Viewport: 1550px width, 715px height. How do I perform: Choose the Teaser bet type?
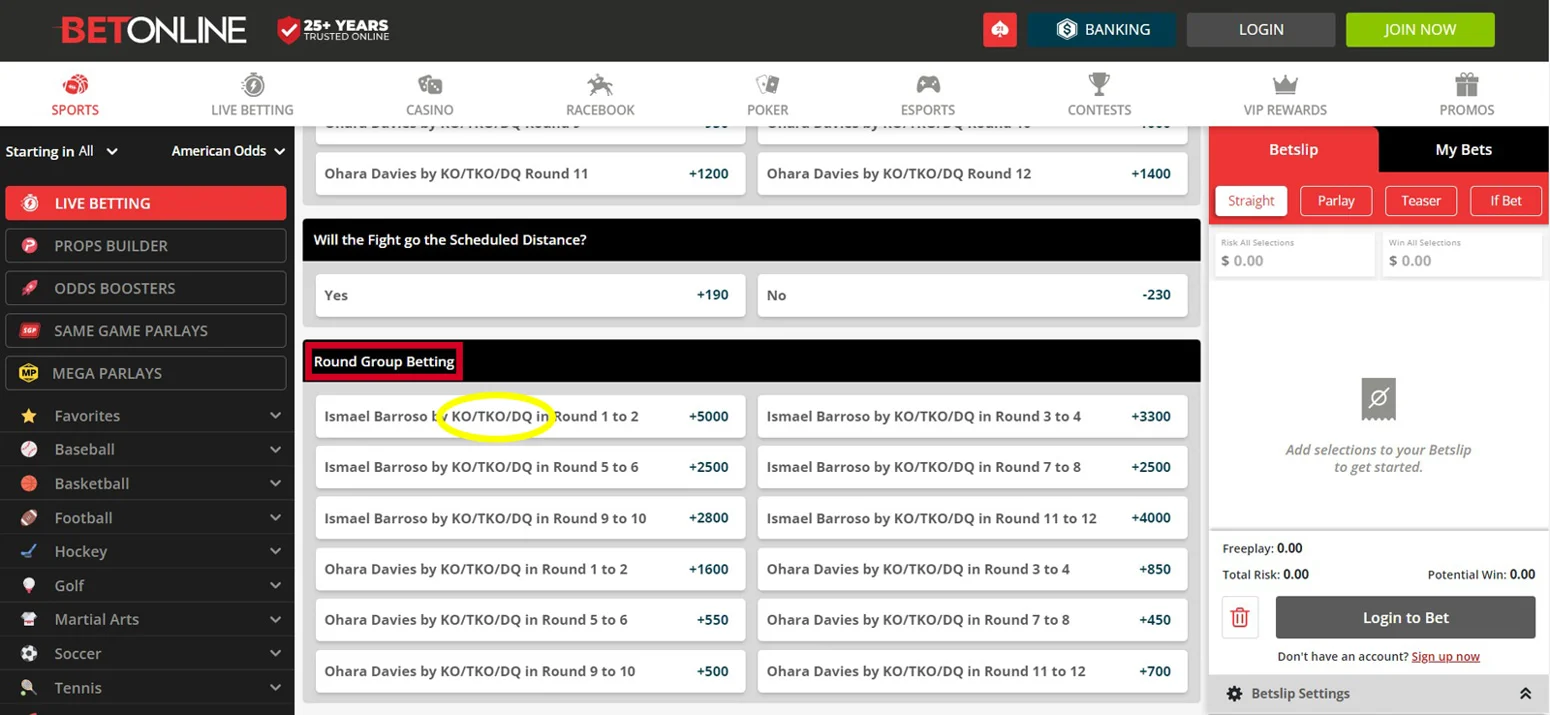pyautogui.click(x=1420, y=201)
